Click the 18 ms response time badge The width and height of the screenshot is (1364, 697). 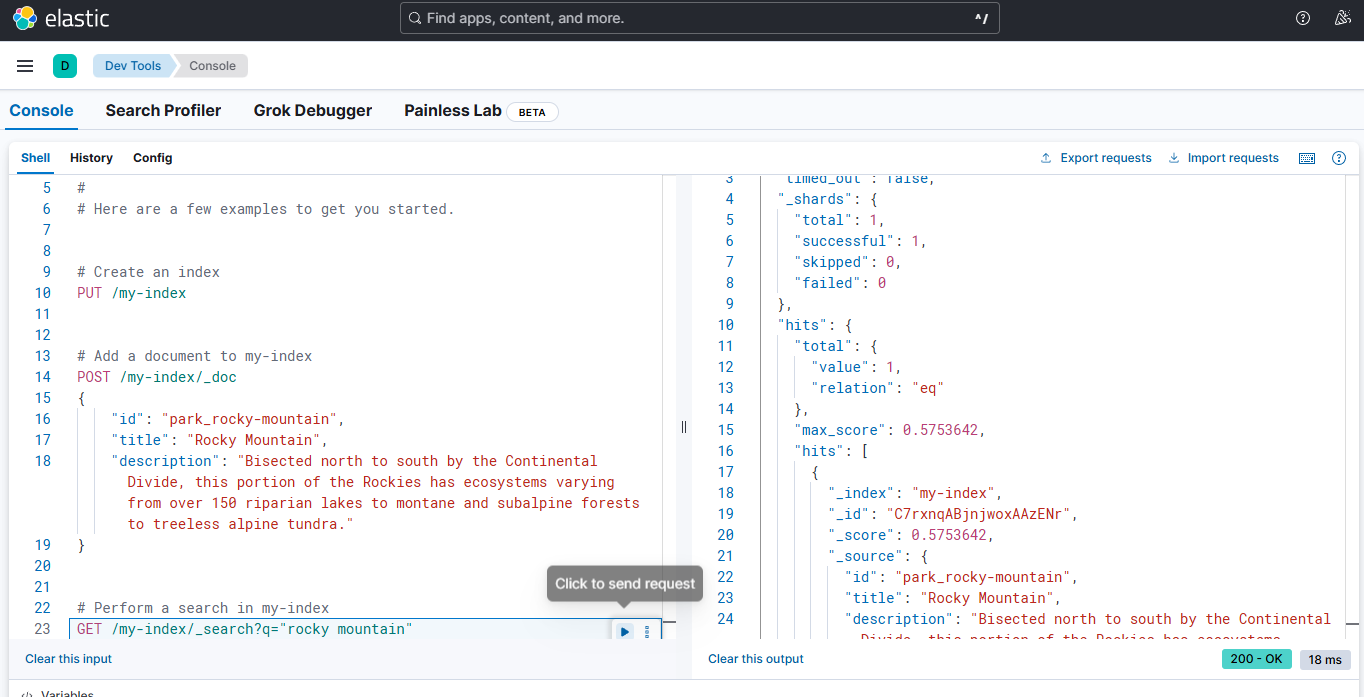[x=1325, y=659]
